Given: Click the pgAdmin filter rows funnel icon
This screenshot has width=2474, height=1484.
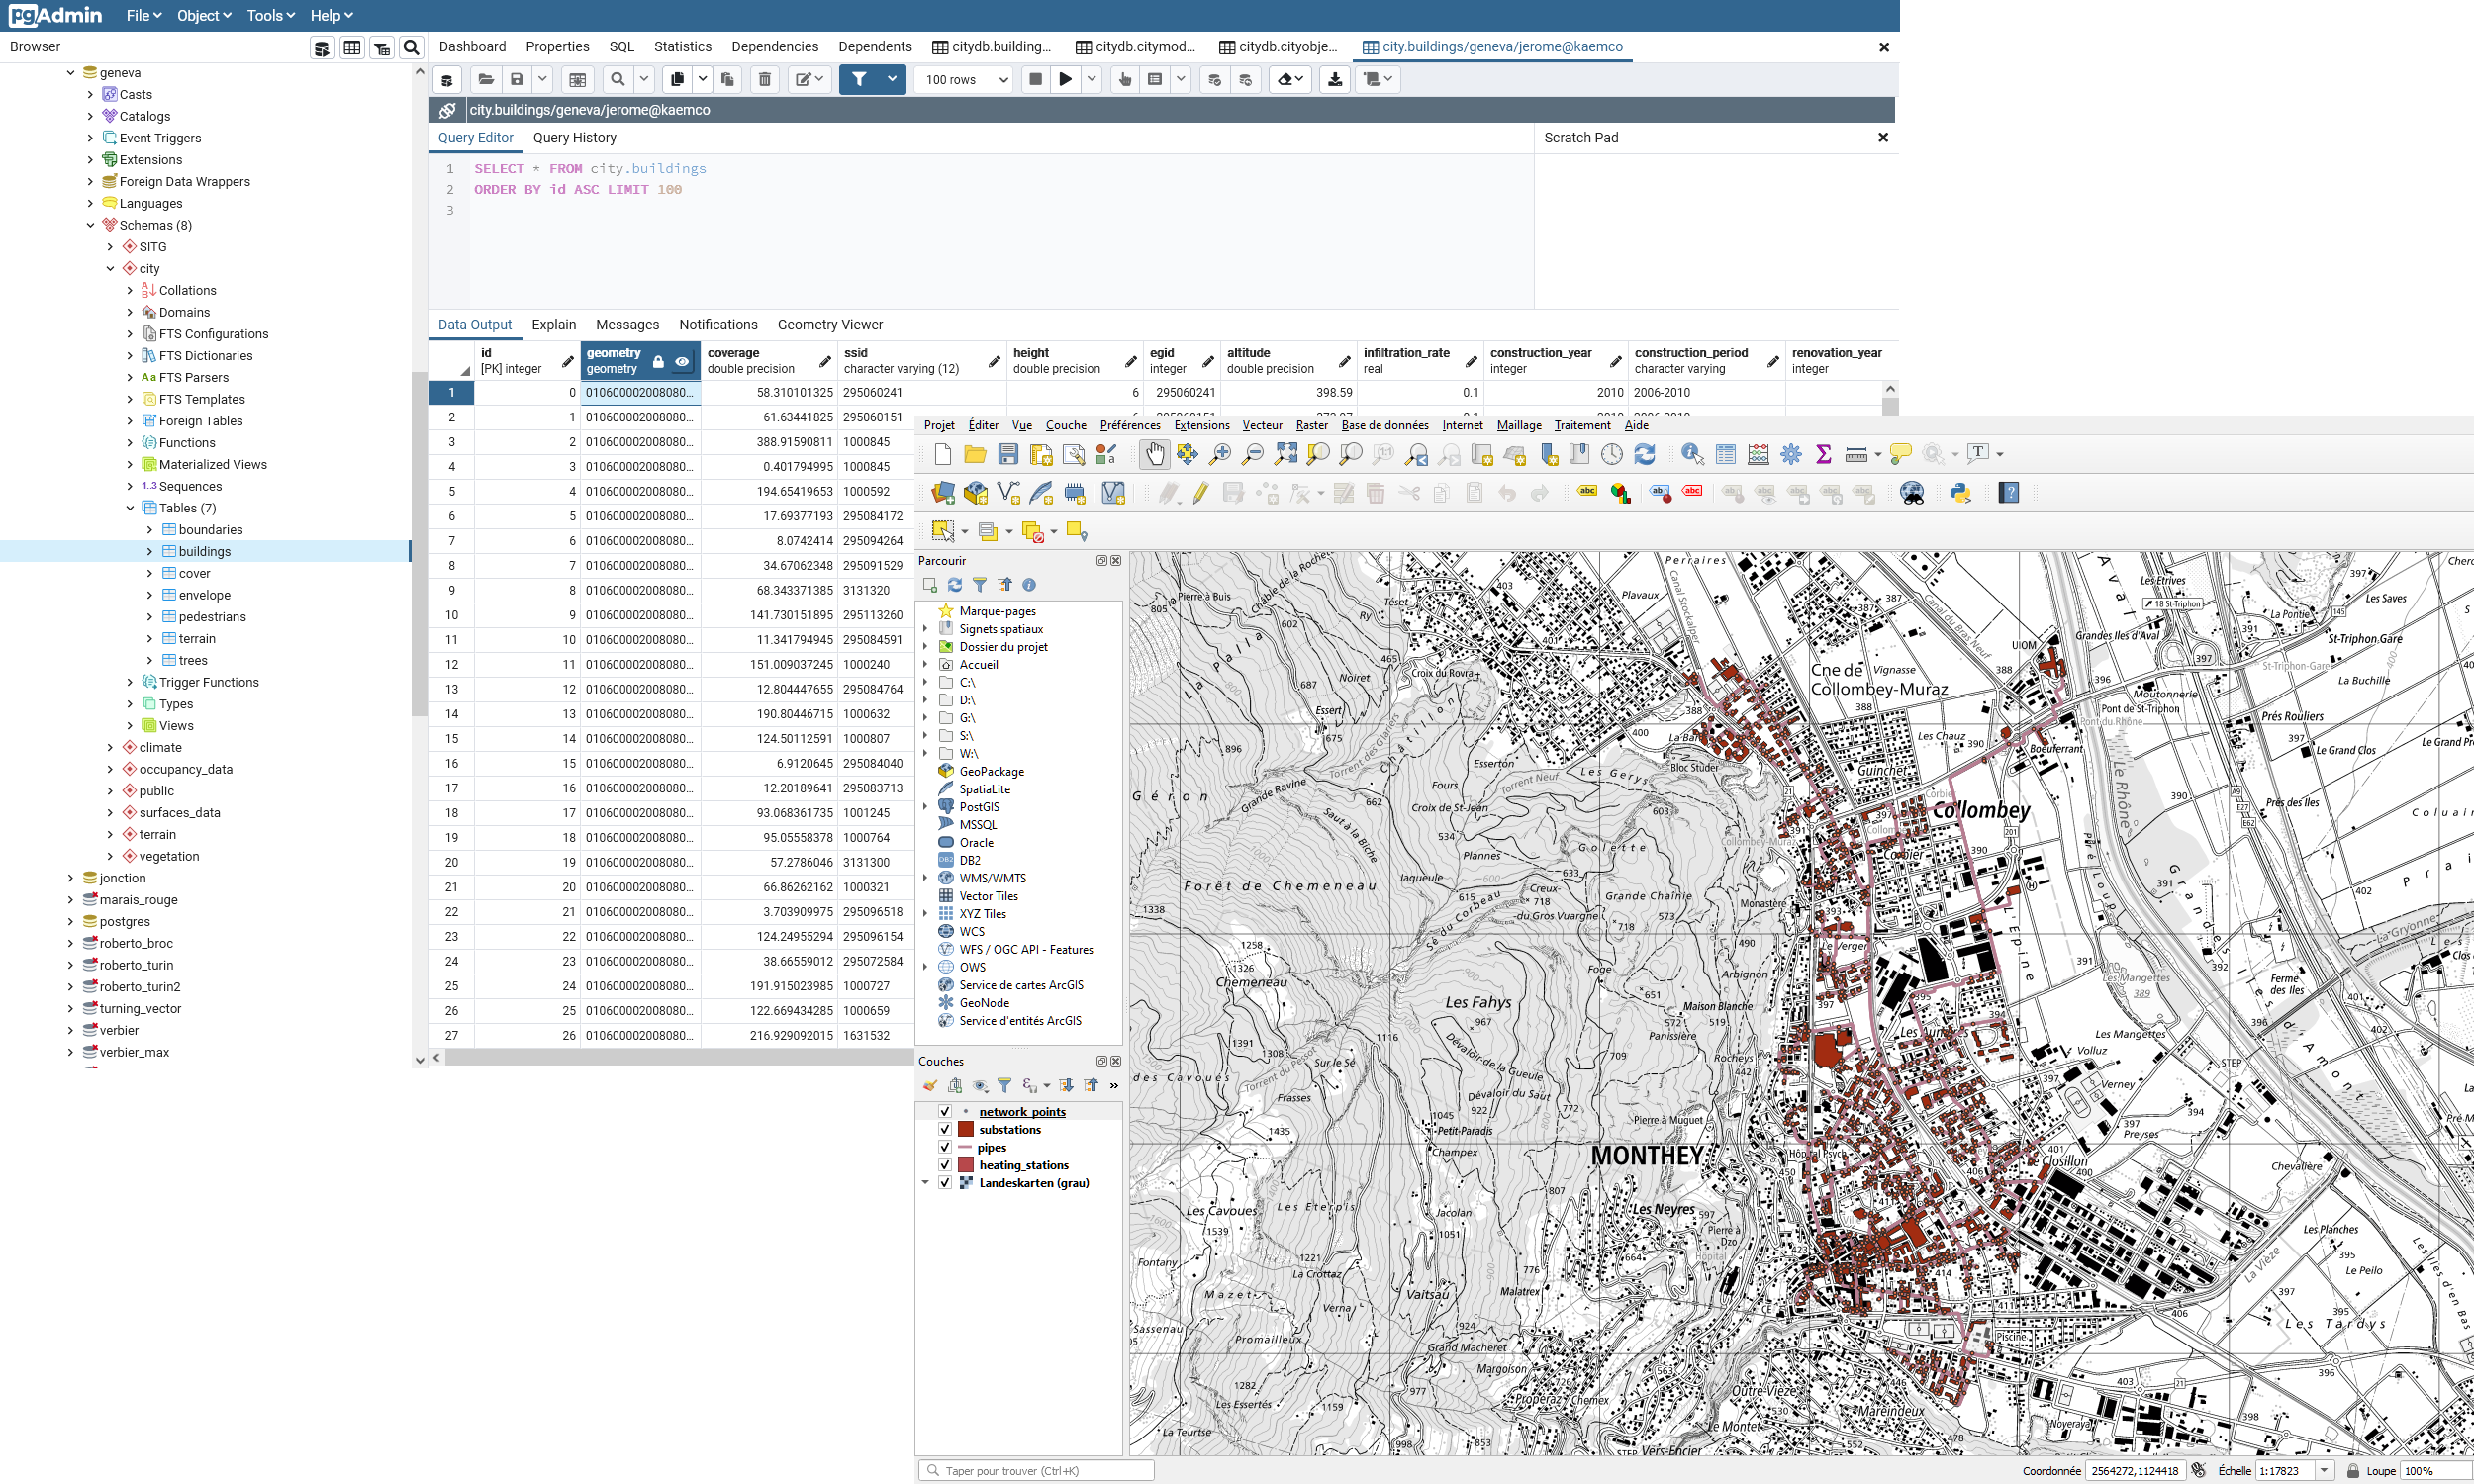Looking at the screenshot, I should coord(859,80).
